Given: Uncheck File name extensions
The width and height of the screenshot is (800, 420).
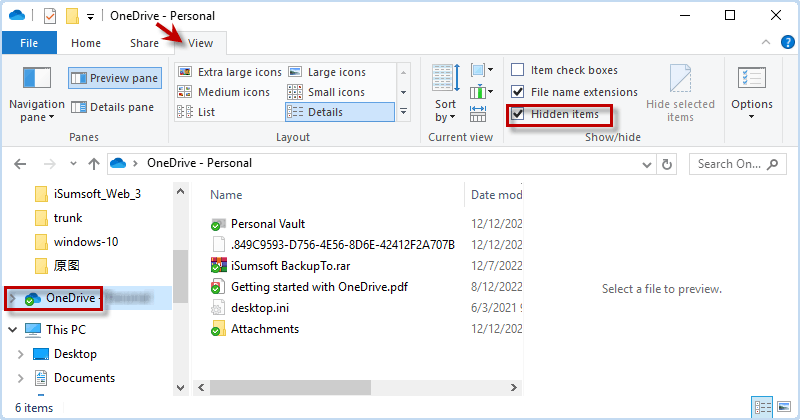Looking at the screenshot, I should click(x=517, y=91).
